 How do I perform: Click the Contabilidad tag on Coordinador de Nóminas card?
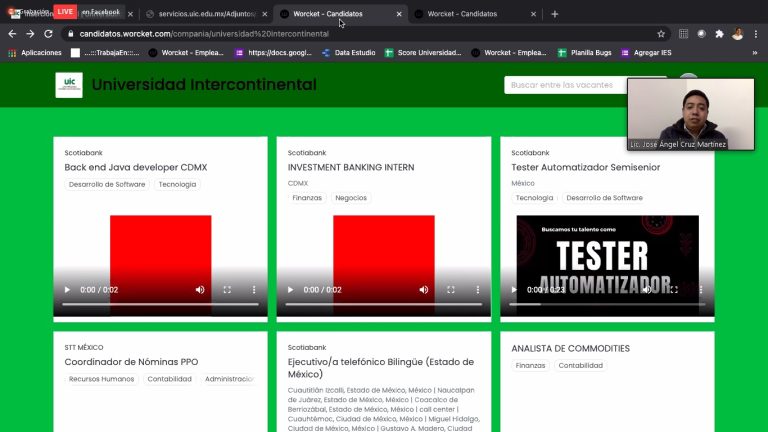pyautogui.click(x=169, y=379)
